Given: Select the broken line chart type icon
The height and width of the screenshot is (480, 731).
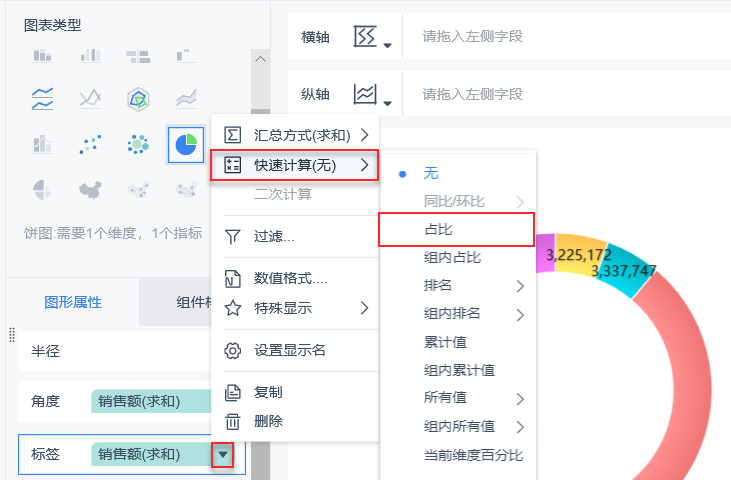Looking at the screenshot, I should [x=90, y=99].
